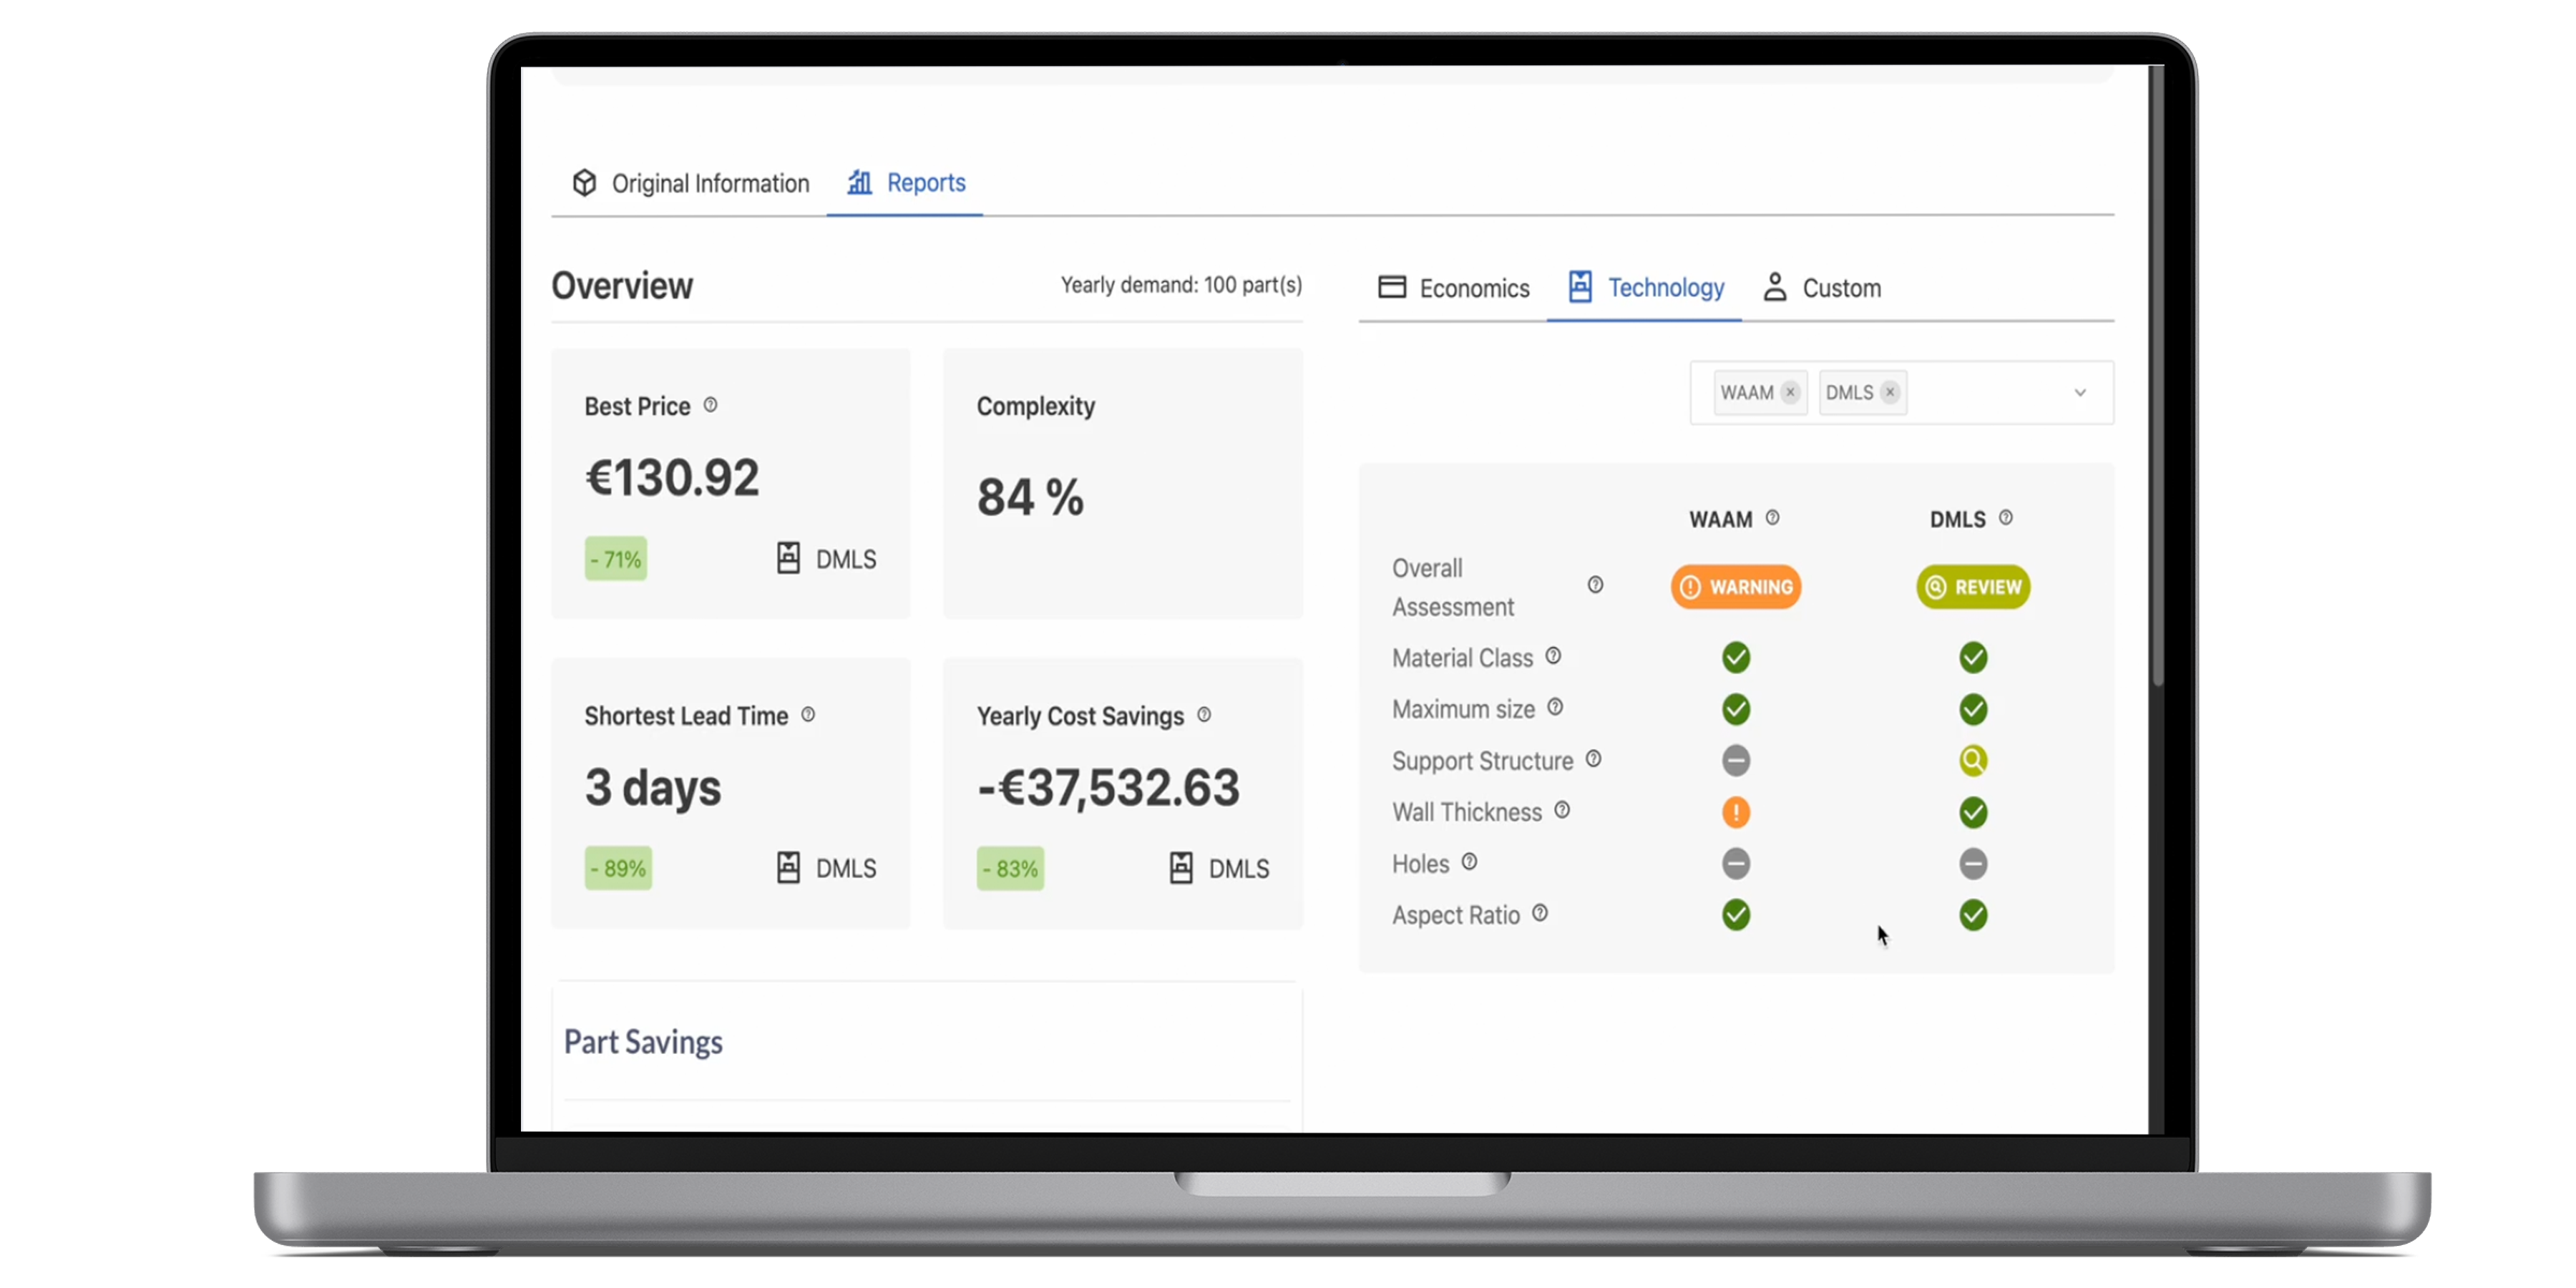Toggle Holes neutral status for WAAM
The height and width of the screenshot is (1288, 2576).
[1737, 862]
